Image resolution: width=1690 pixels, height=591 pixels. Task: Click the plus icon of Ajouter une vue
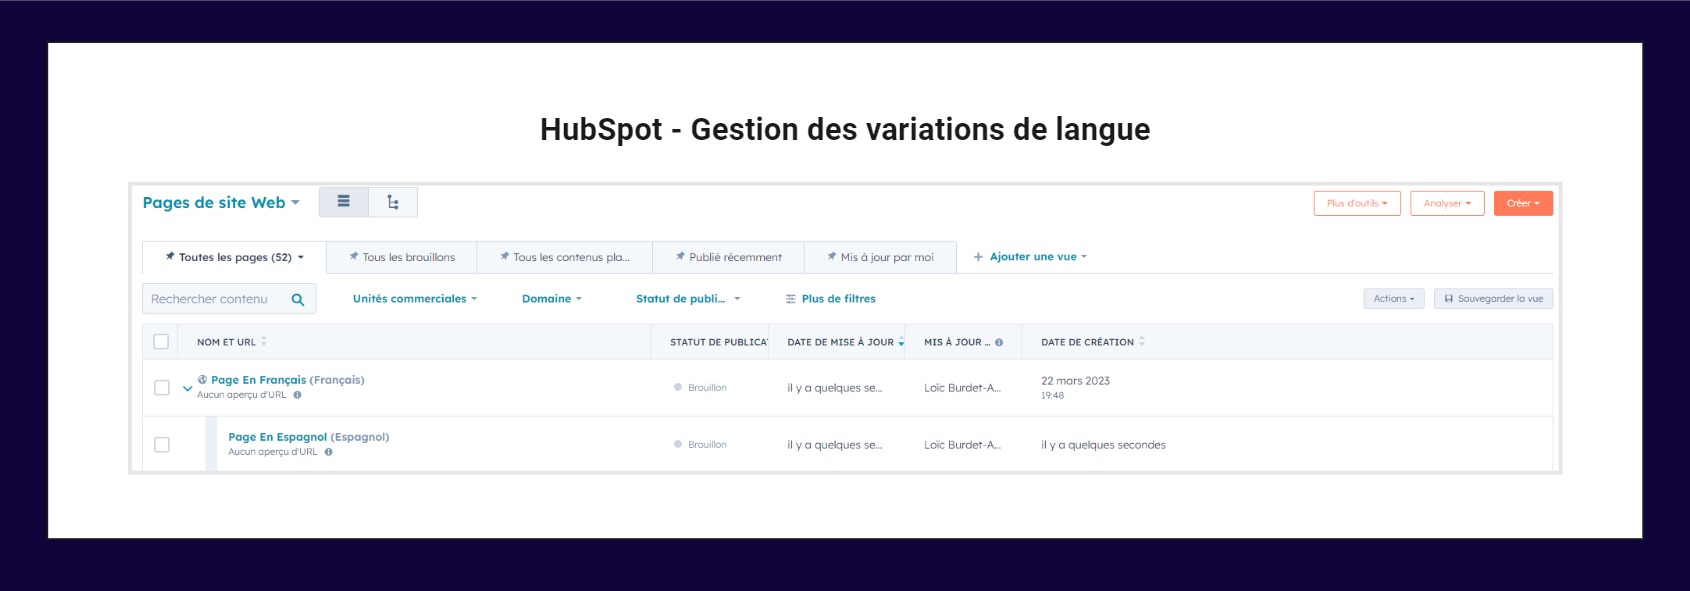[x=978, y=257]
